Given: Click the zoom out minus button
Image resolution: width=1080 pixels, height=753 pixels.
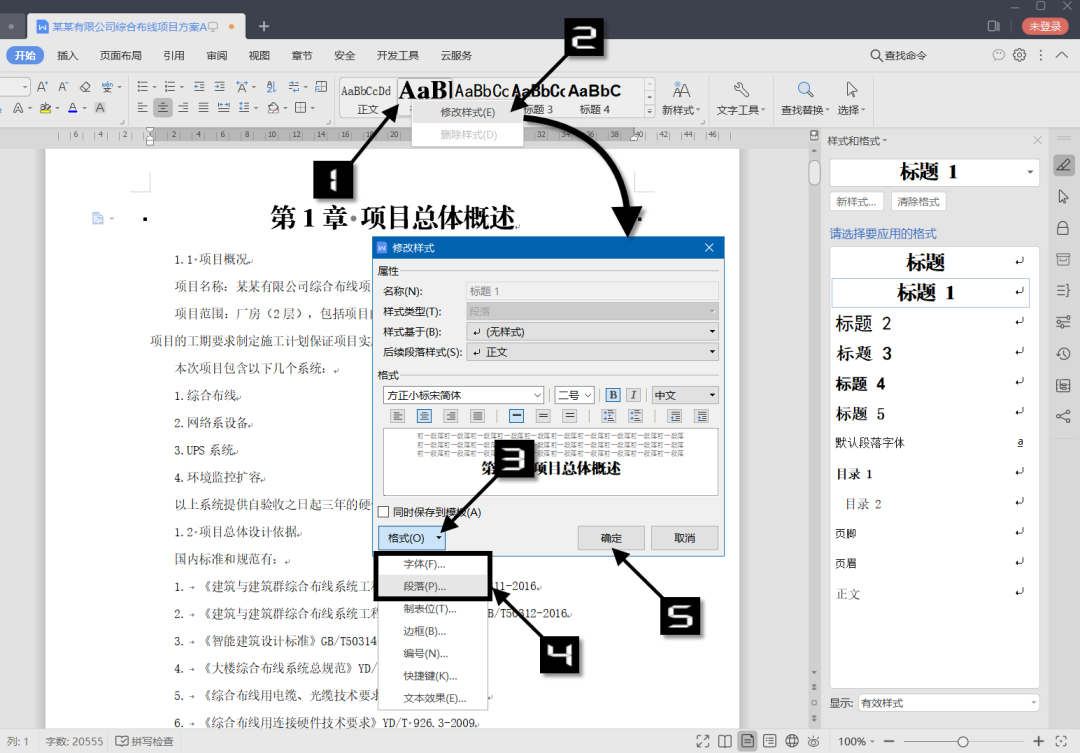Looking at the screenshot, I should tap(889, 741).
